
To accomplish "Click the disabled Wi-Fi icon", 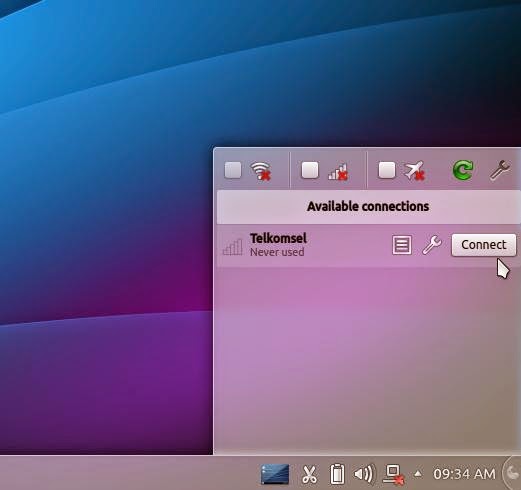I will [x=261, y=171].
